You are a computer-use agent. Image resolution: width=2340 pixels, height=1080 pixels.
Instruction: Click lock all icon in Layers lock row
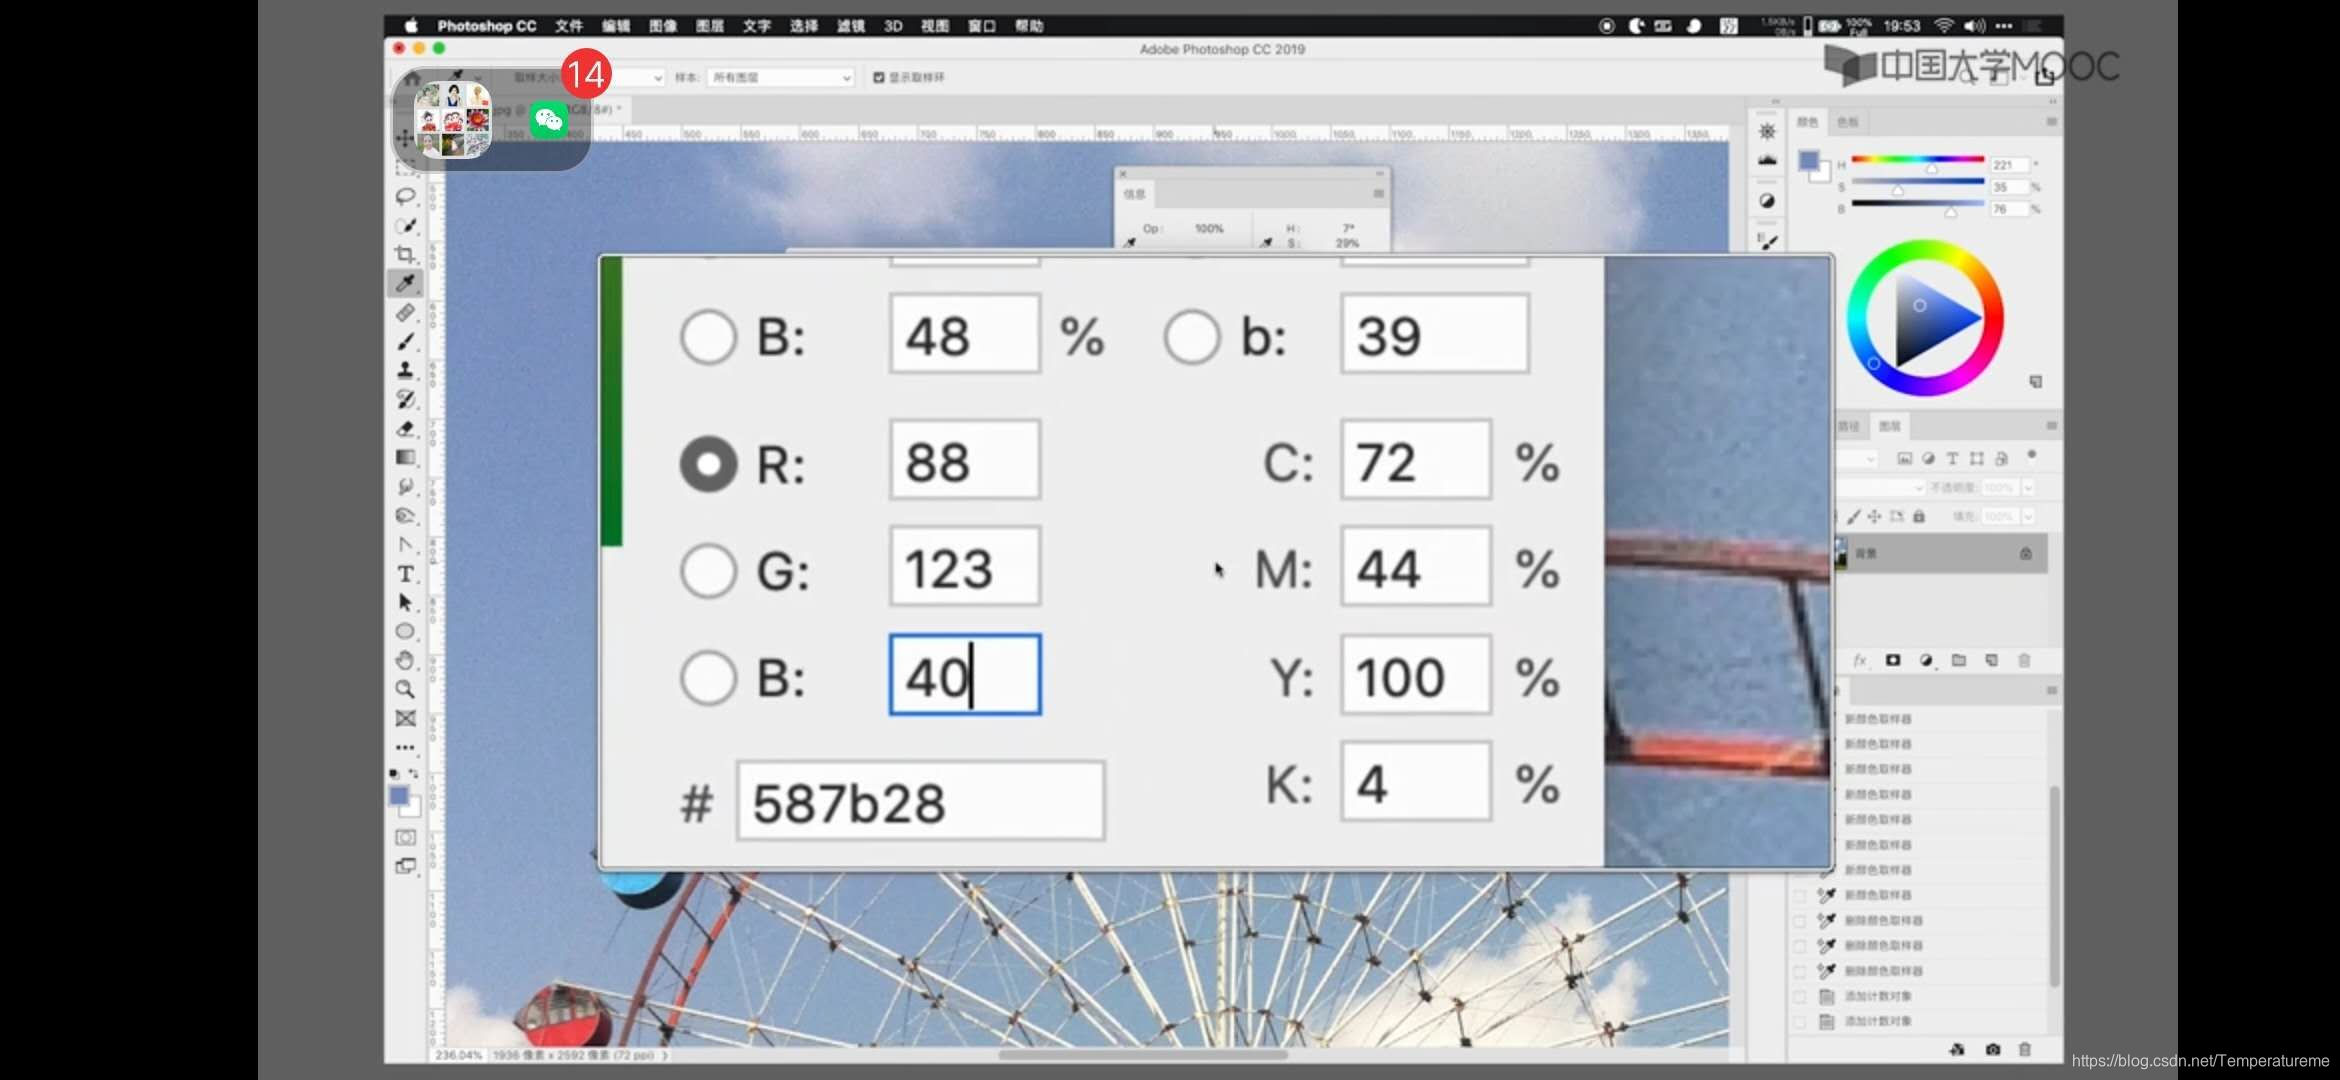coord(1919,516)
